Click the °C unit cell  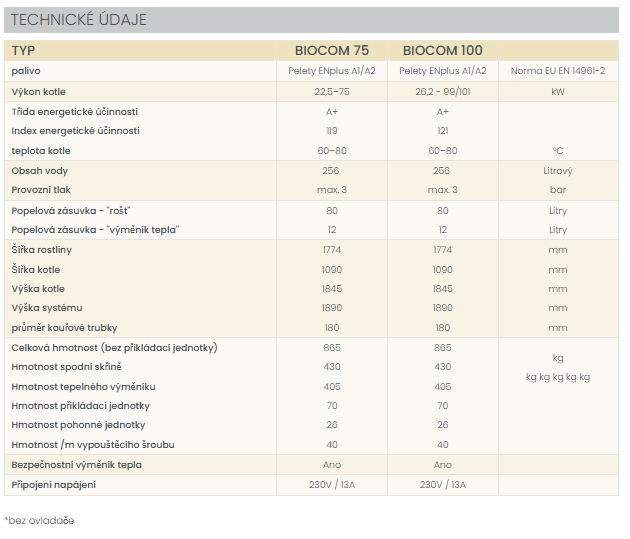[558, 151]
